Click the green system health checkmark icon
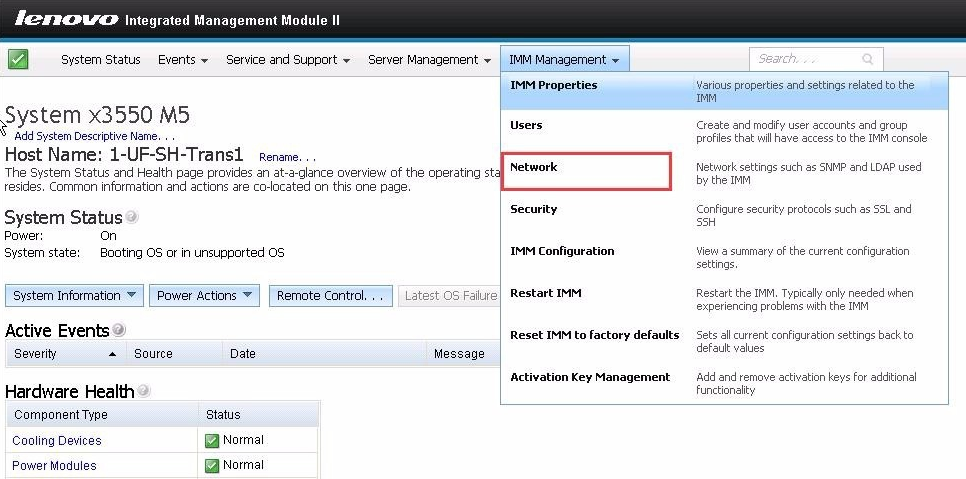Image resolution: width=966 pixels, height=479 pixels. [18, 60]
